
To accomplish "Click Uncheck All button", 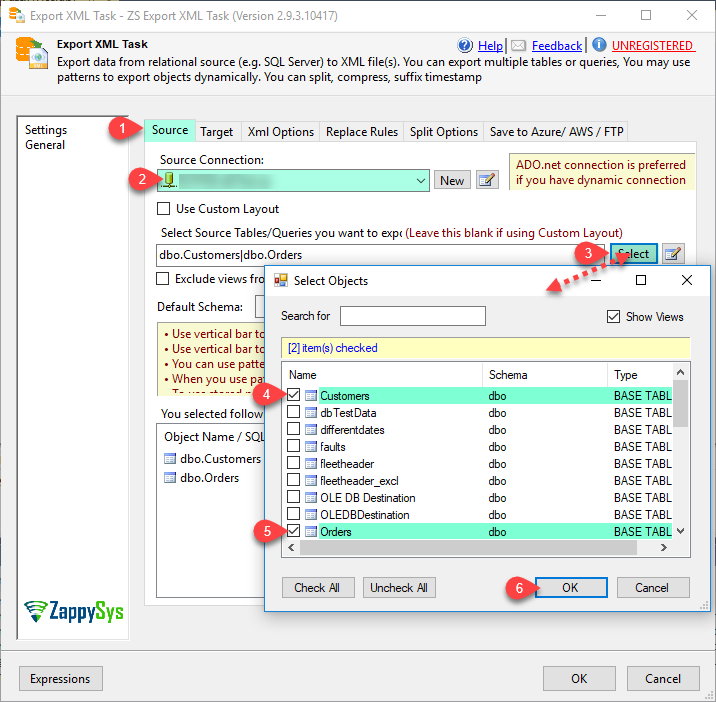I will click(399, 587).
